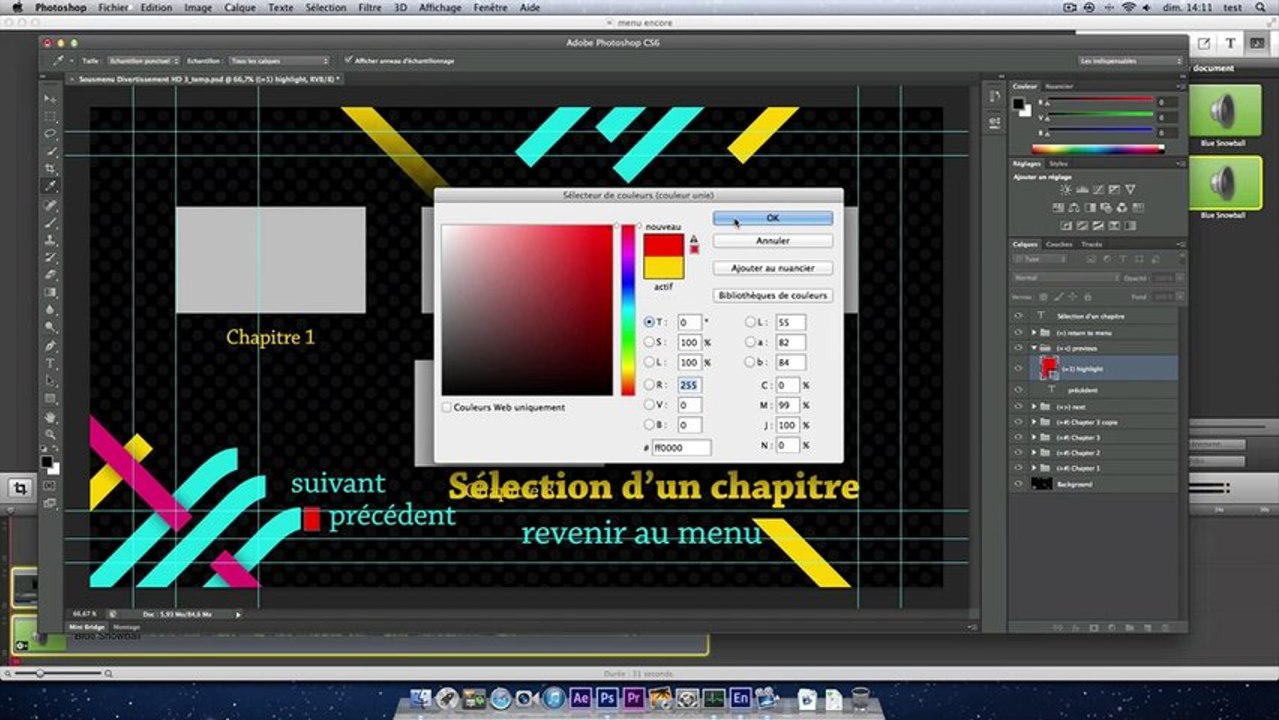Open the Les indispensables workspace dropdown
Screen dimensions: 1279x720
tap(1130, 61)
